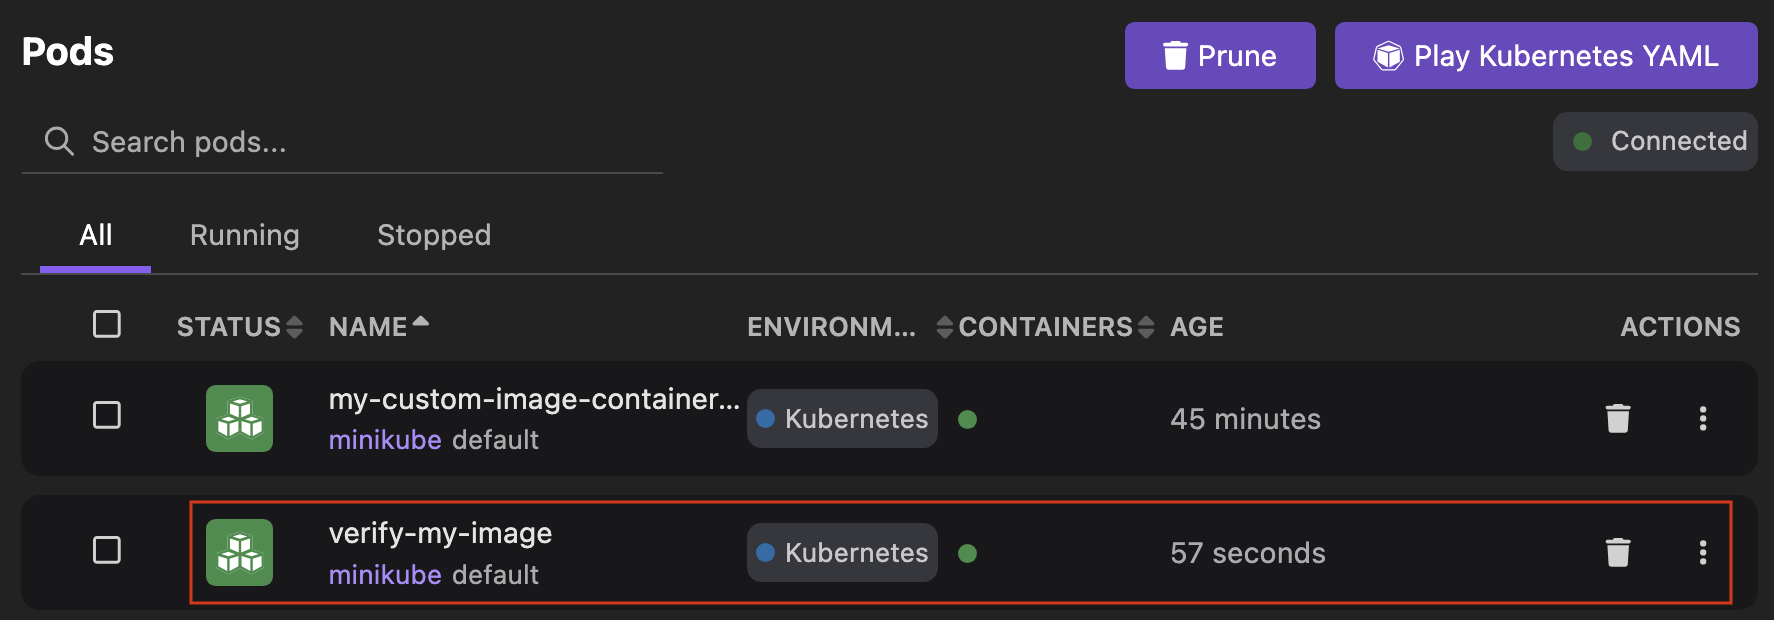Click the cube icon on Play Kubernetes YAML
The height and width of the screenshot is (620, 1774).
coord(1387,56)
